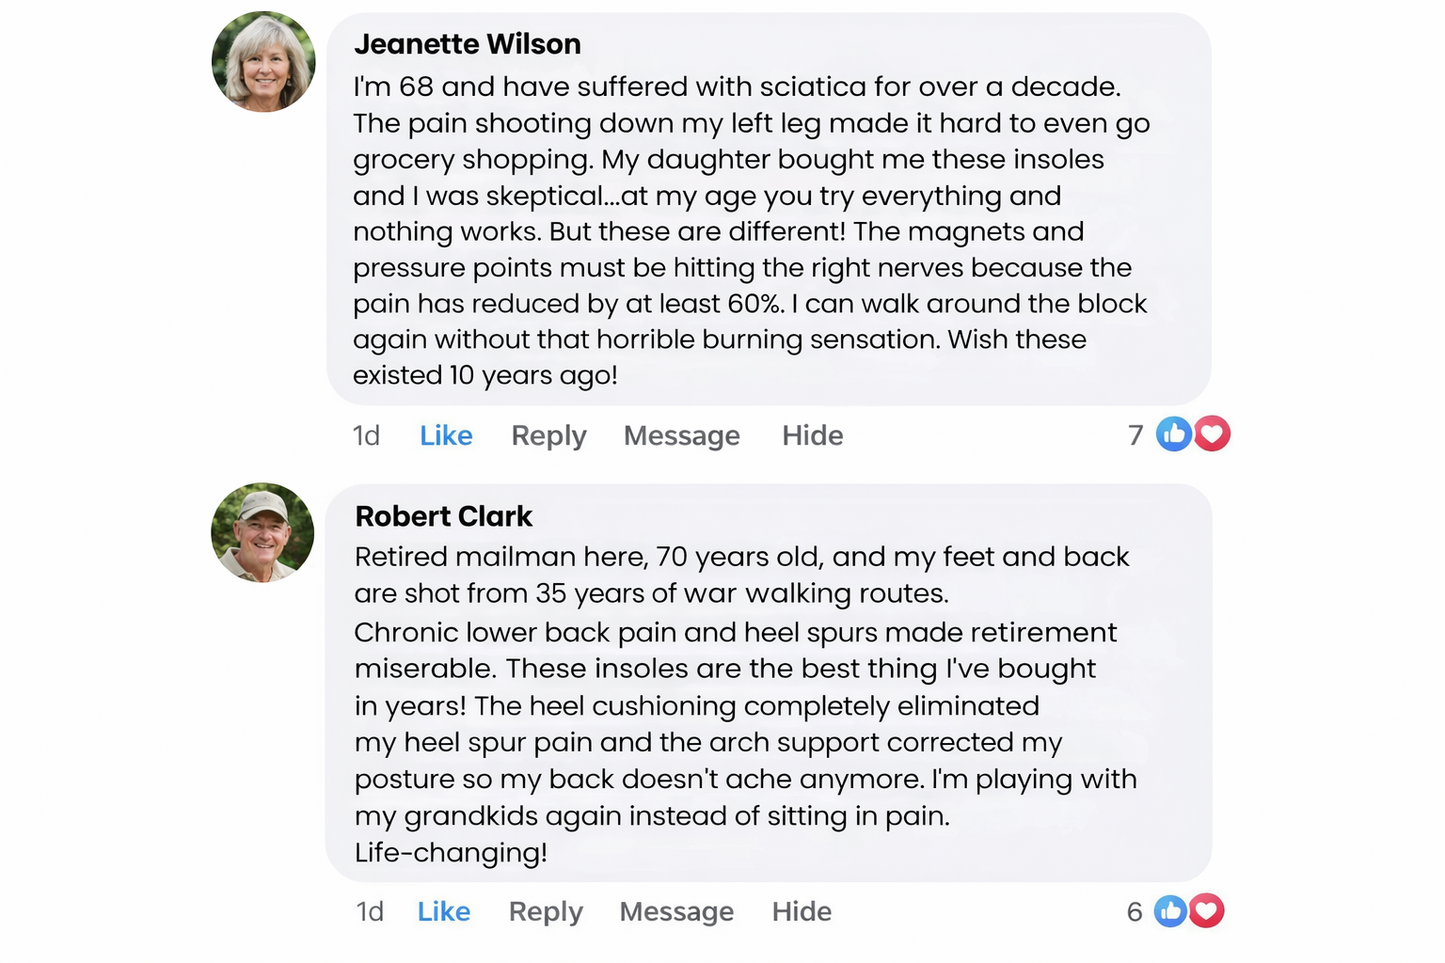Click thumbs-up reaction icon on Robert's comment

1170,911
